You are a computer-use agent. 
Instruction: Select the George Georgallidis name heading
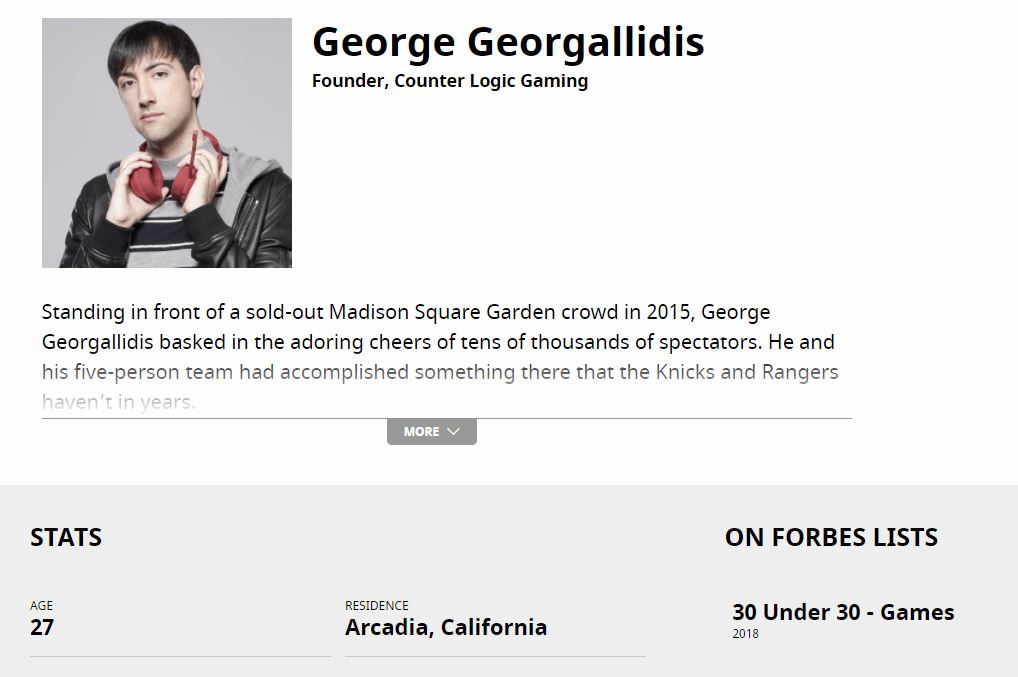[508, 42]
